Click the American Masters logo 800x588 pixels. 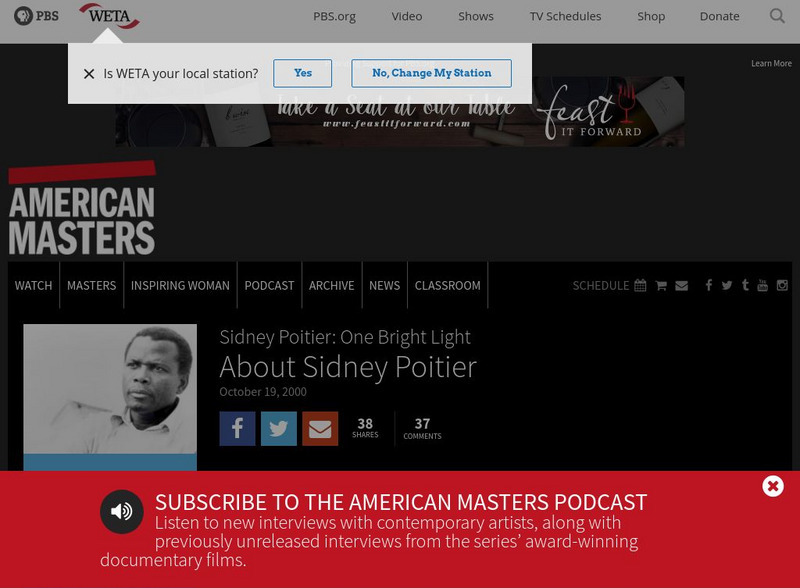[x=82, y=208]
